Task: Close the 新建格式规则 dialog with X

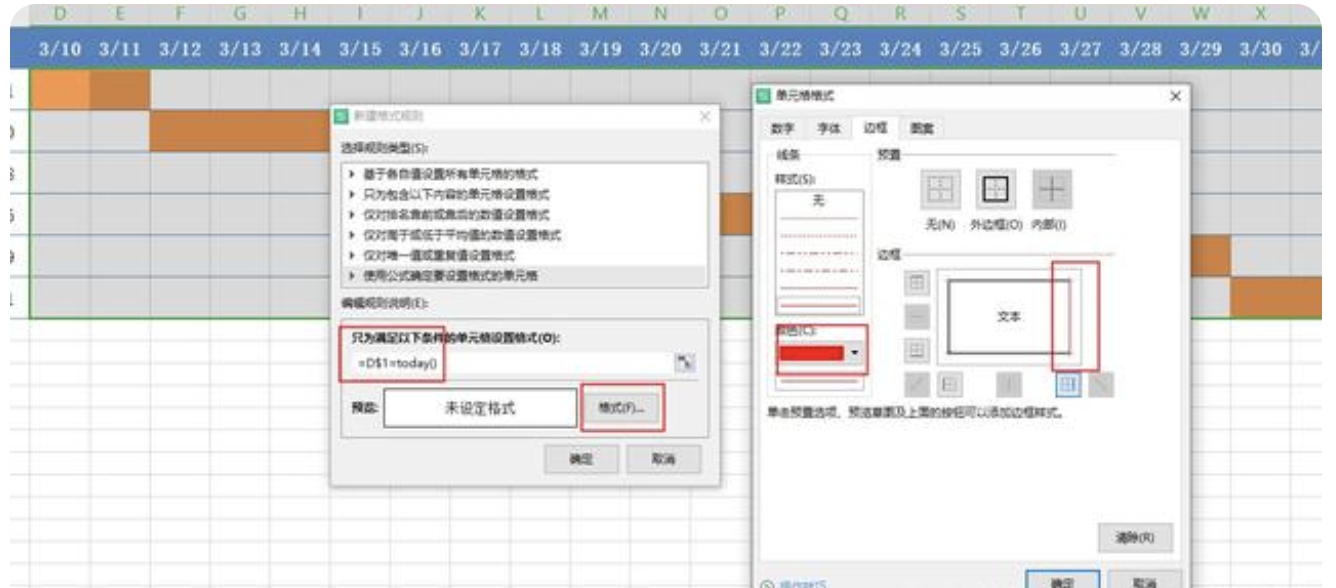Action: (x=704, y=117)
